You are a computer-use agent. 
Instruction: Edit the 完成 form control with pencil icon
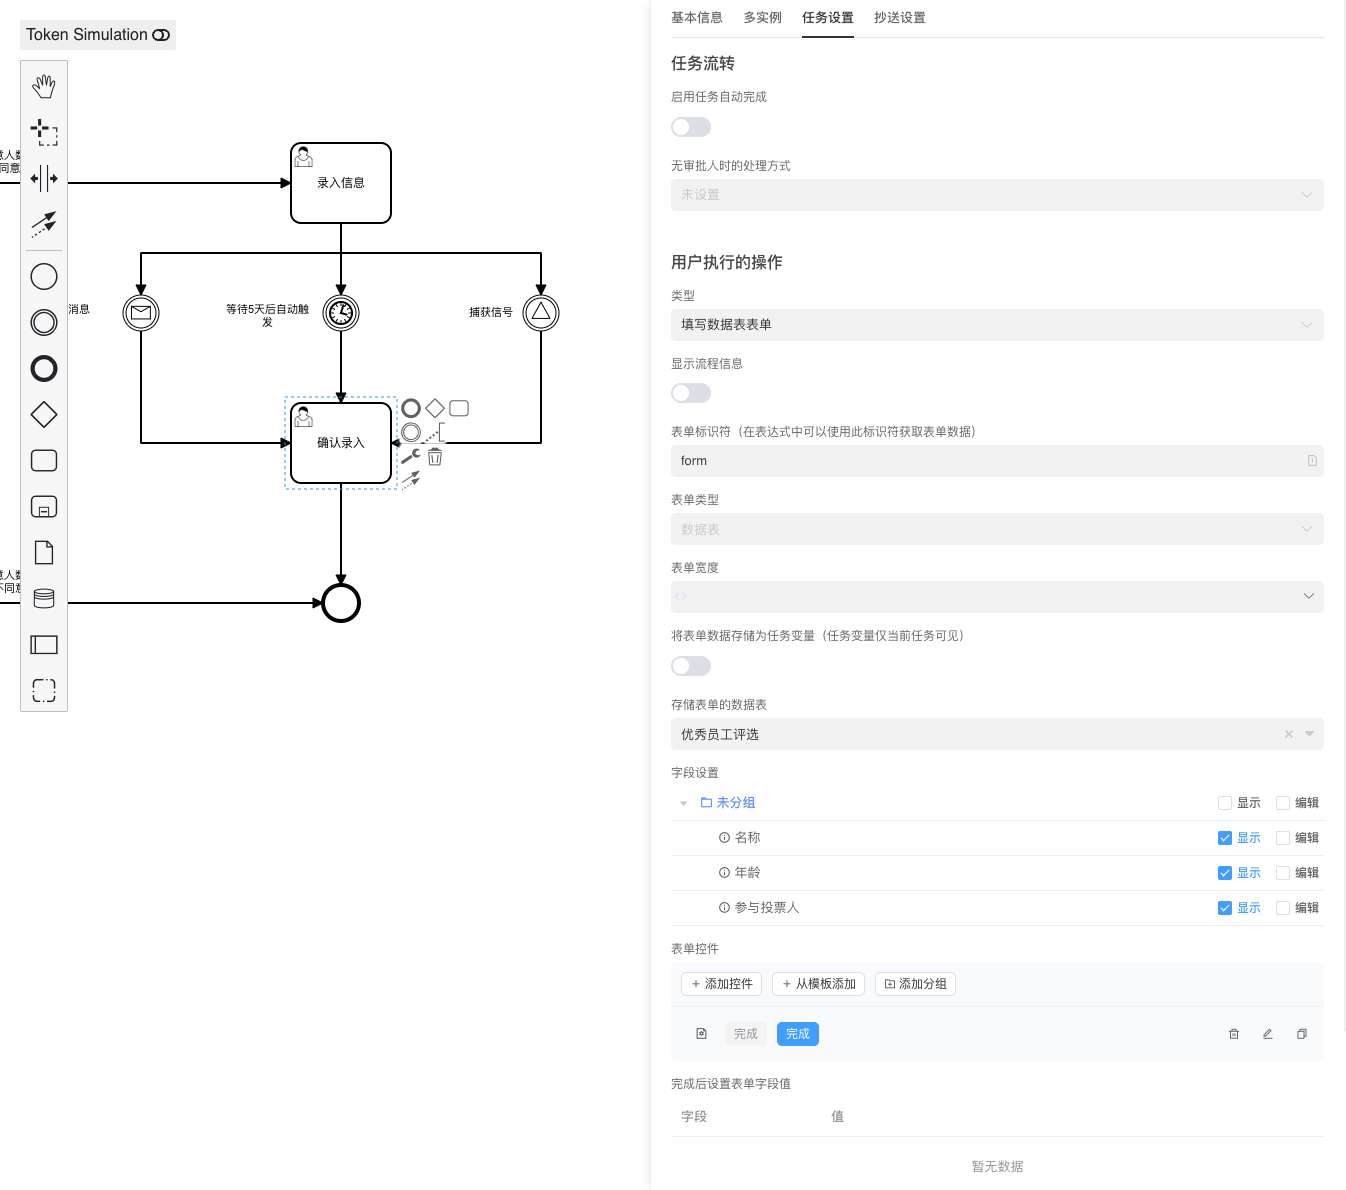tap(1268, 1034)
